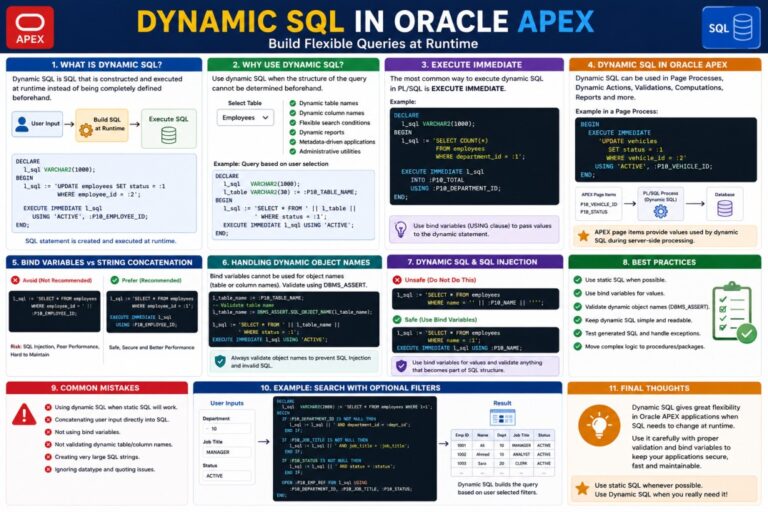Viewport: 768px width, 512px height.
Task: Click the red X Avoid (Not Recommended) icon
Action: click(x=15, y=280)
